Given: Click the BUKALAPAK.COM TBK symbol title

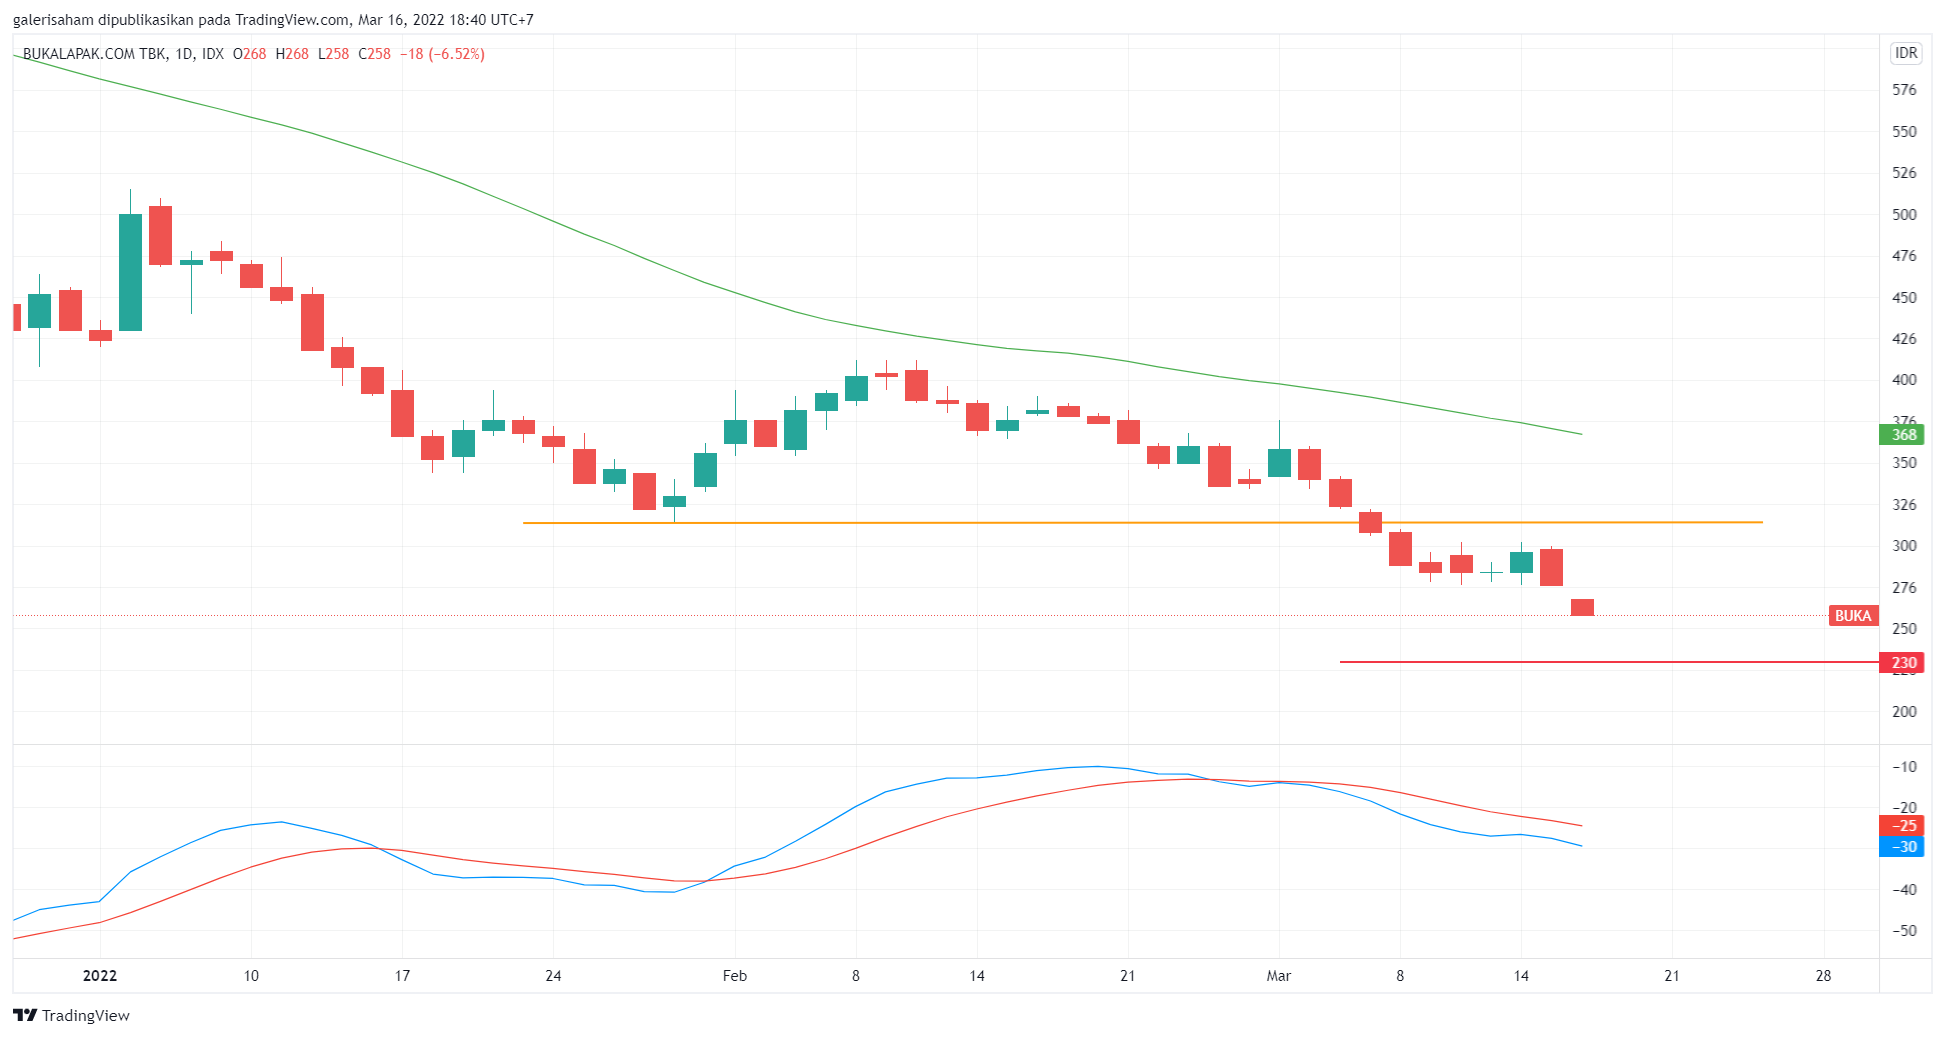Looking at the screenshot, I should tap(95, 54).
